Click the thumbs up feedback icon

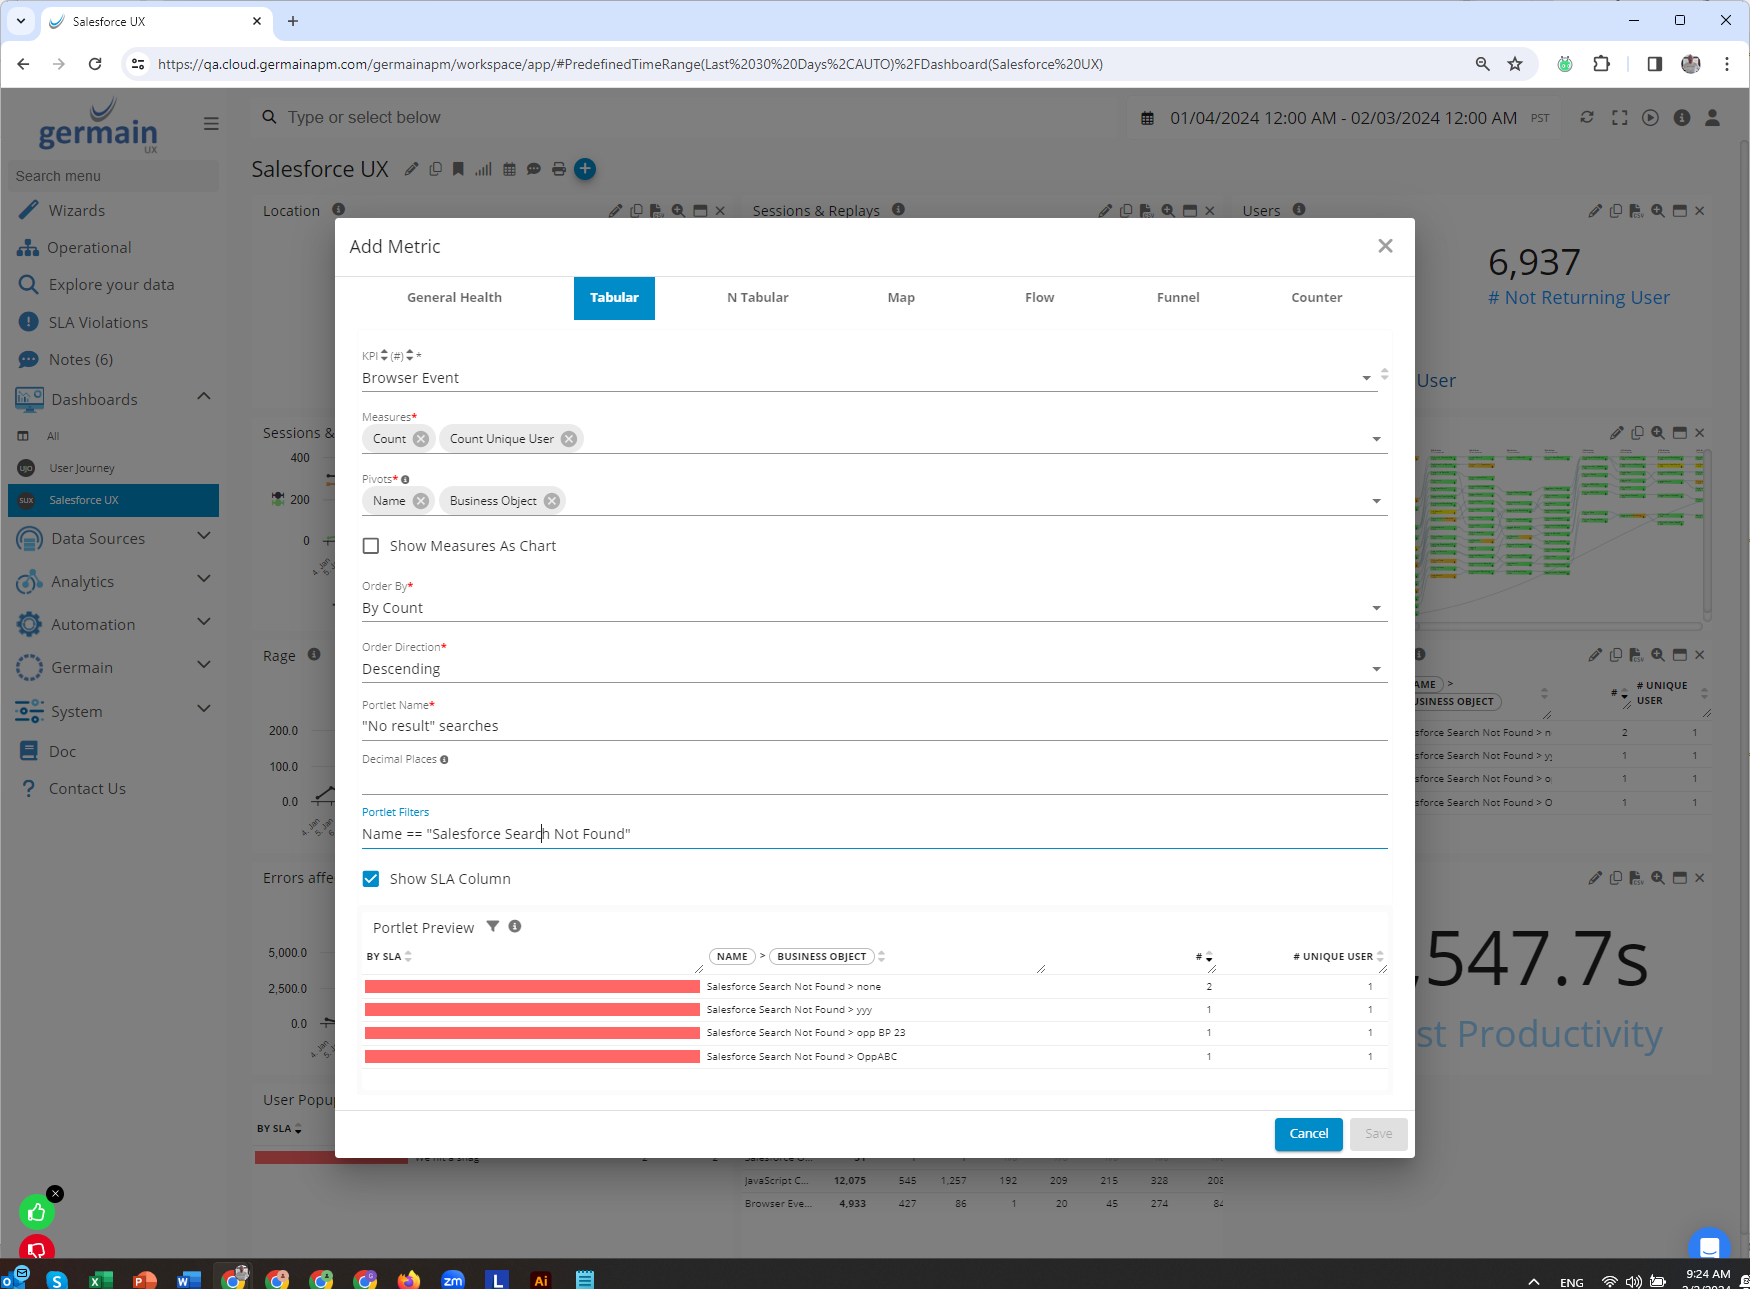(x=37, y=1213)
